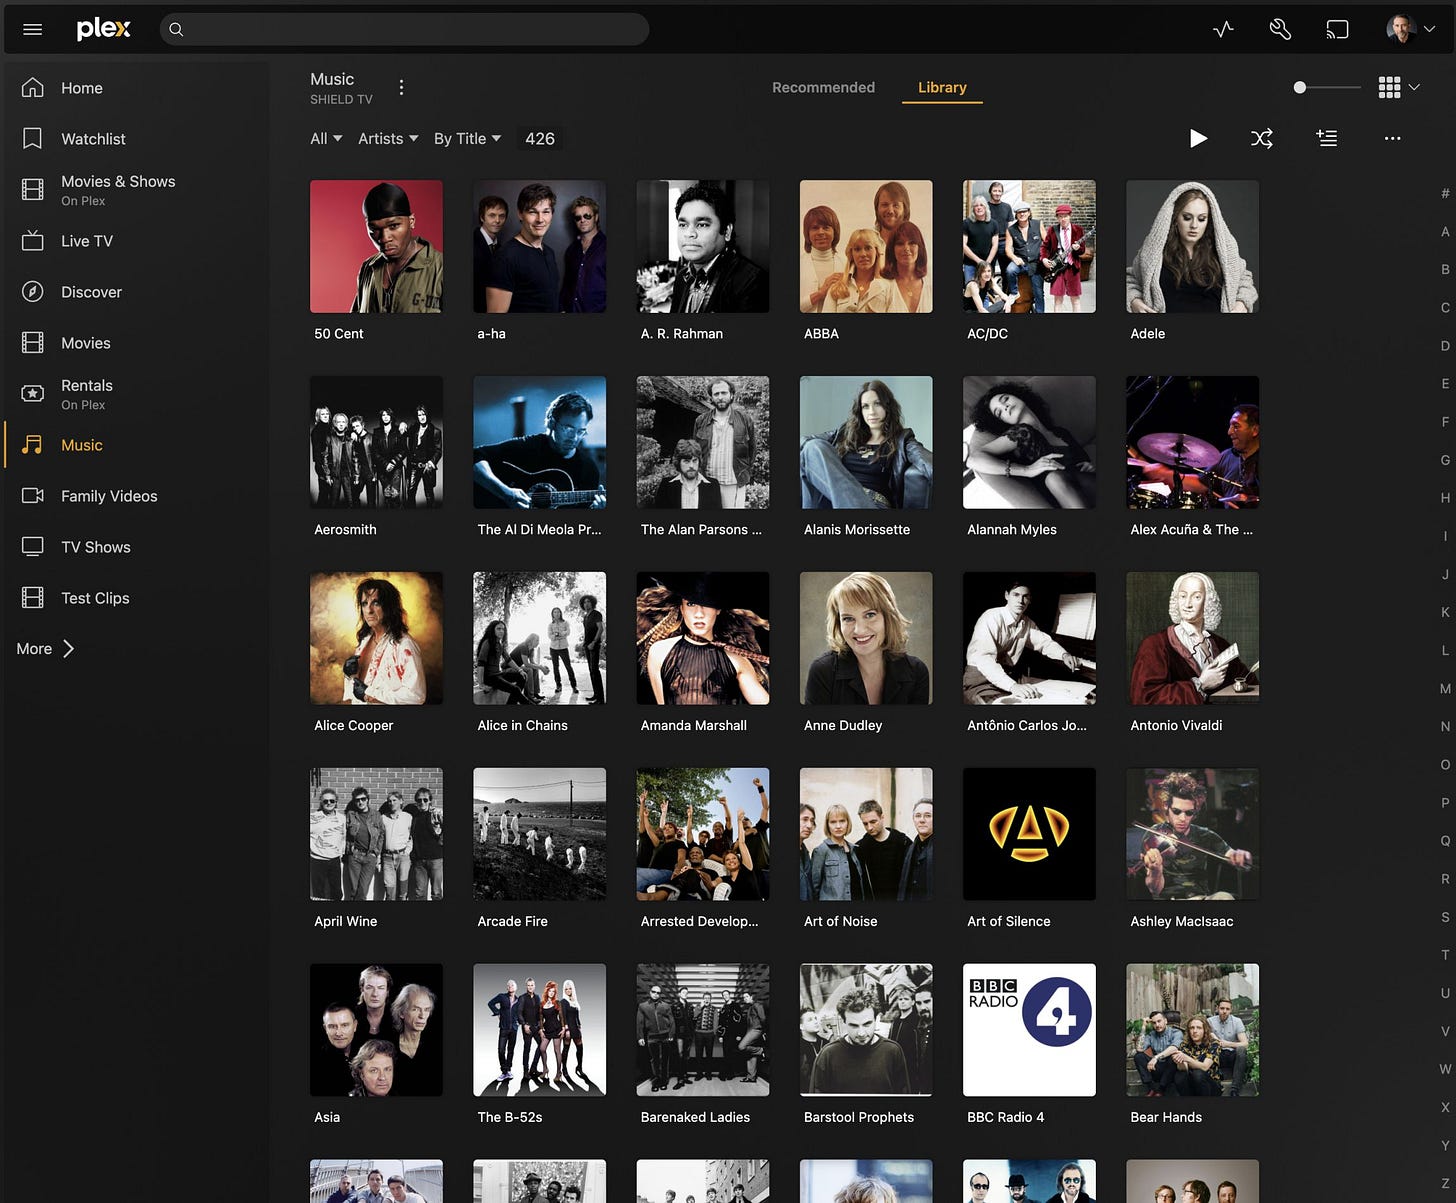Open Settings wrench icon
The image size is (1456, 1203).
1280,30
